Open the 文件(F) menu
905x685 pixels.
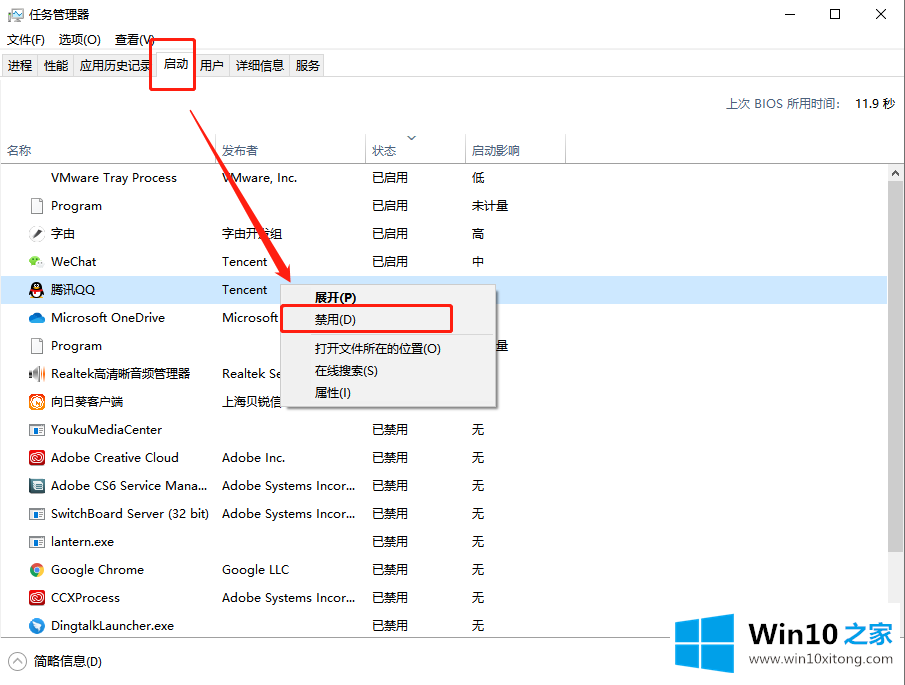26,40
